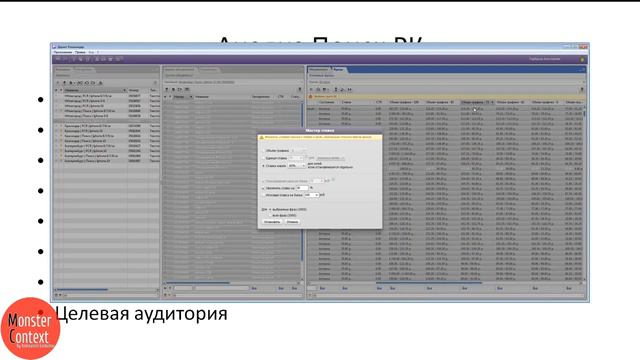Select the "Итоговая ставка не более" radio

tap(264, 195)
